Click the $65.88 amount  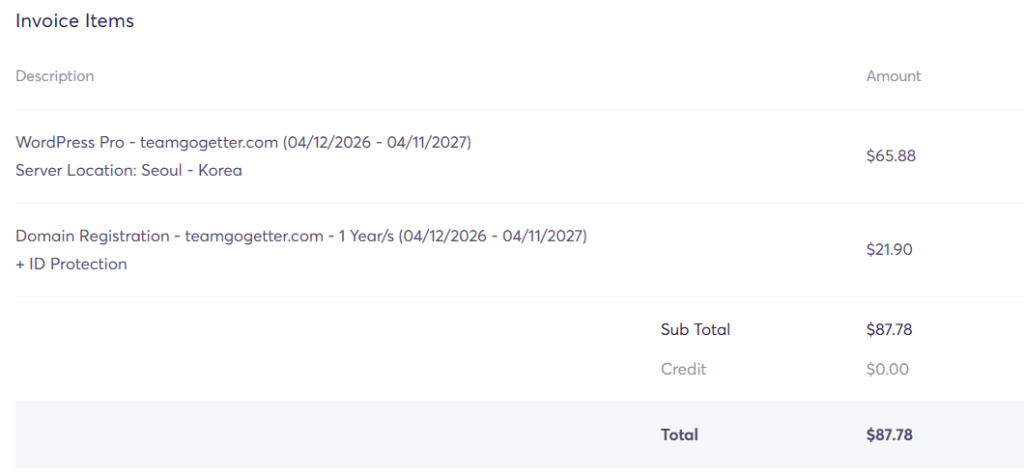pyautogui.click(x=891, y=156)
